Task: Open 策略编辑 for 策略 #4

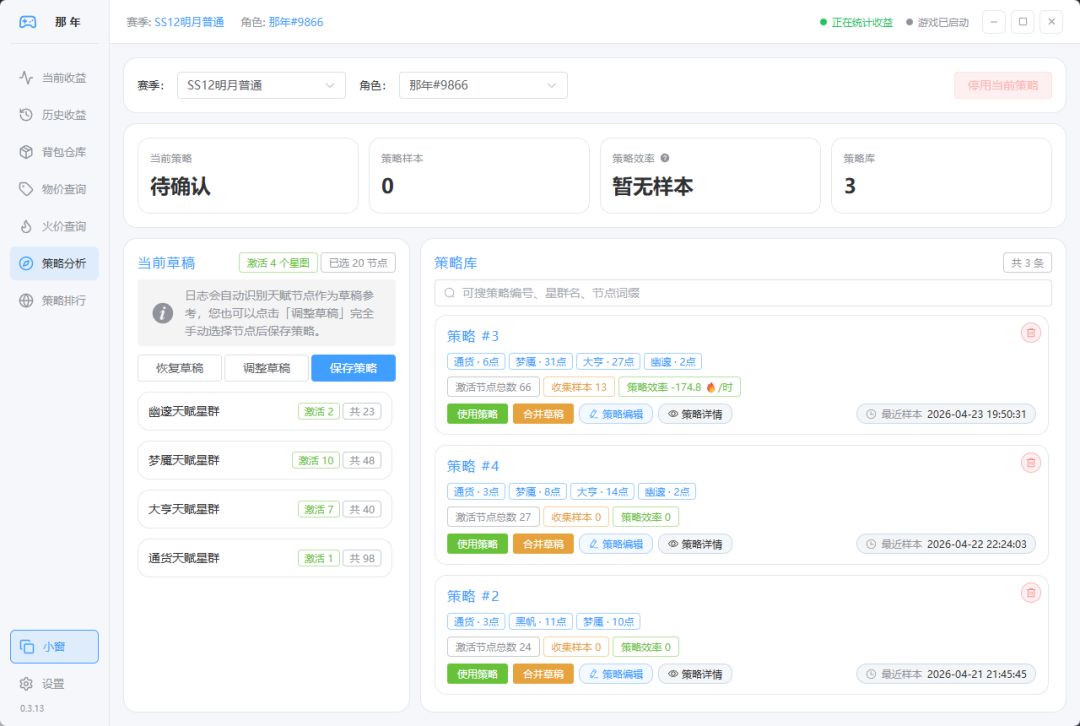Action: click(616, 544)
